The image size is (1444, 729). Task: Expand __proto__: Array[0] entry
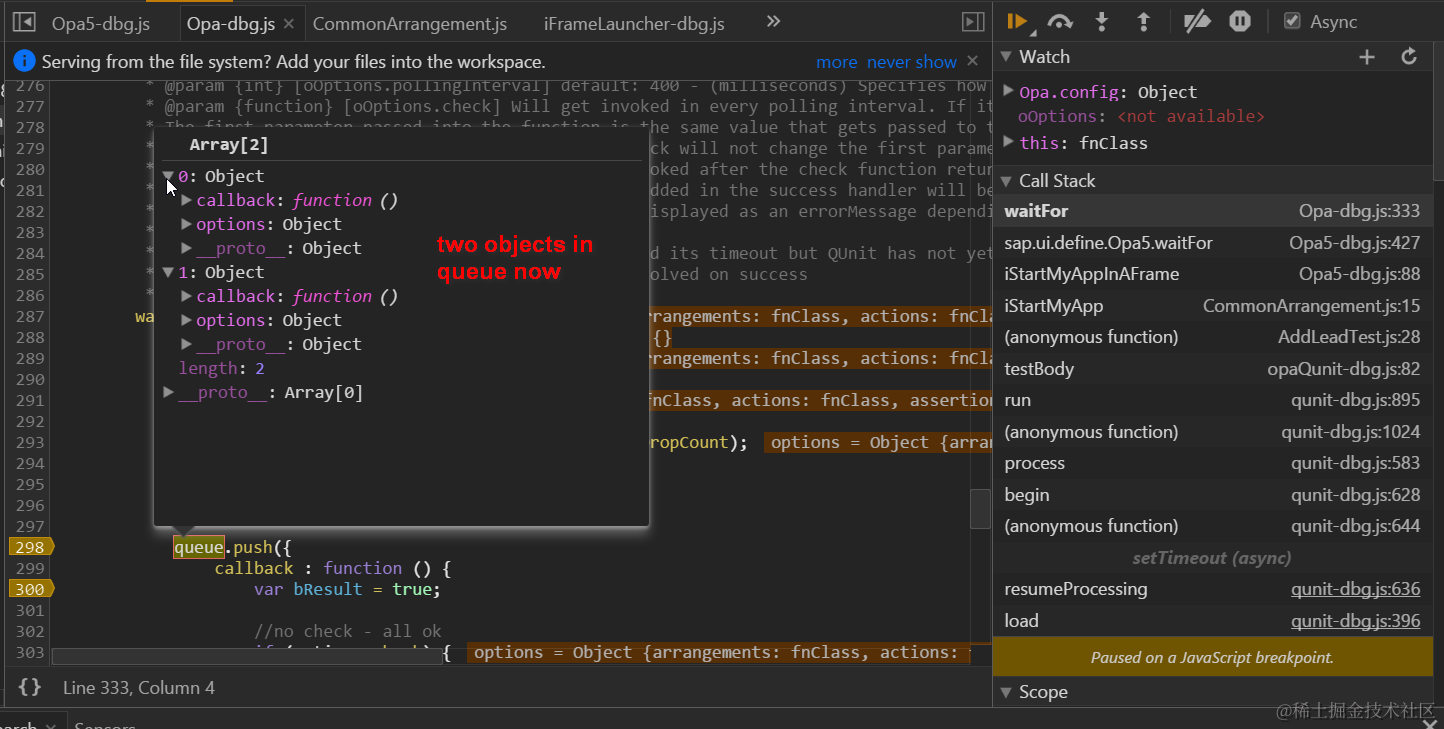[169, 392]
